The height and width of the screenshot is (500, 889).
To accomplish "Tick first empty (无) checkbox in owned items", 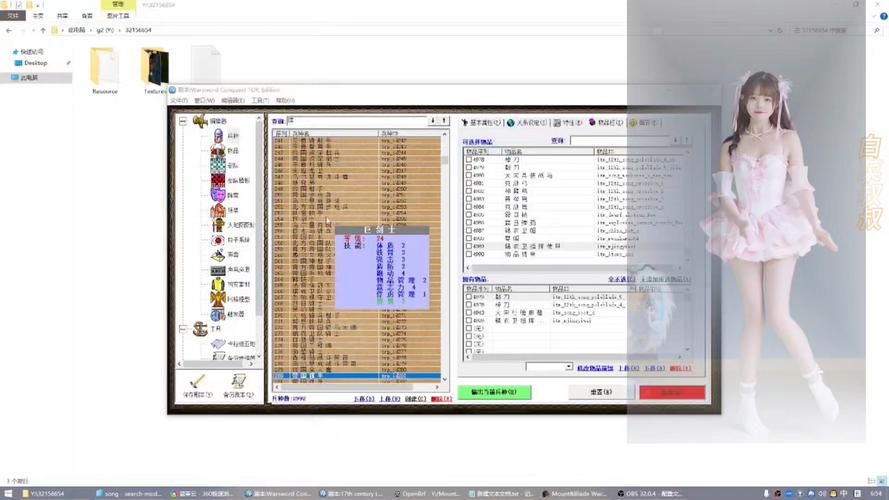I will point(468,328).
